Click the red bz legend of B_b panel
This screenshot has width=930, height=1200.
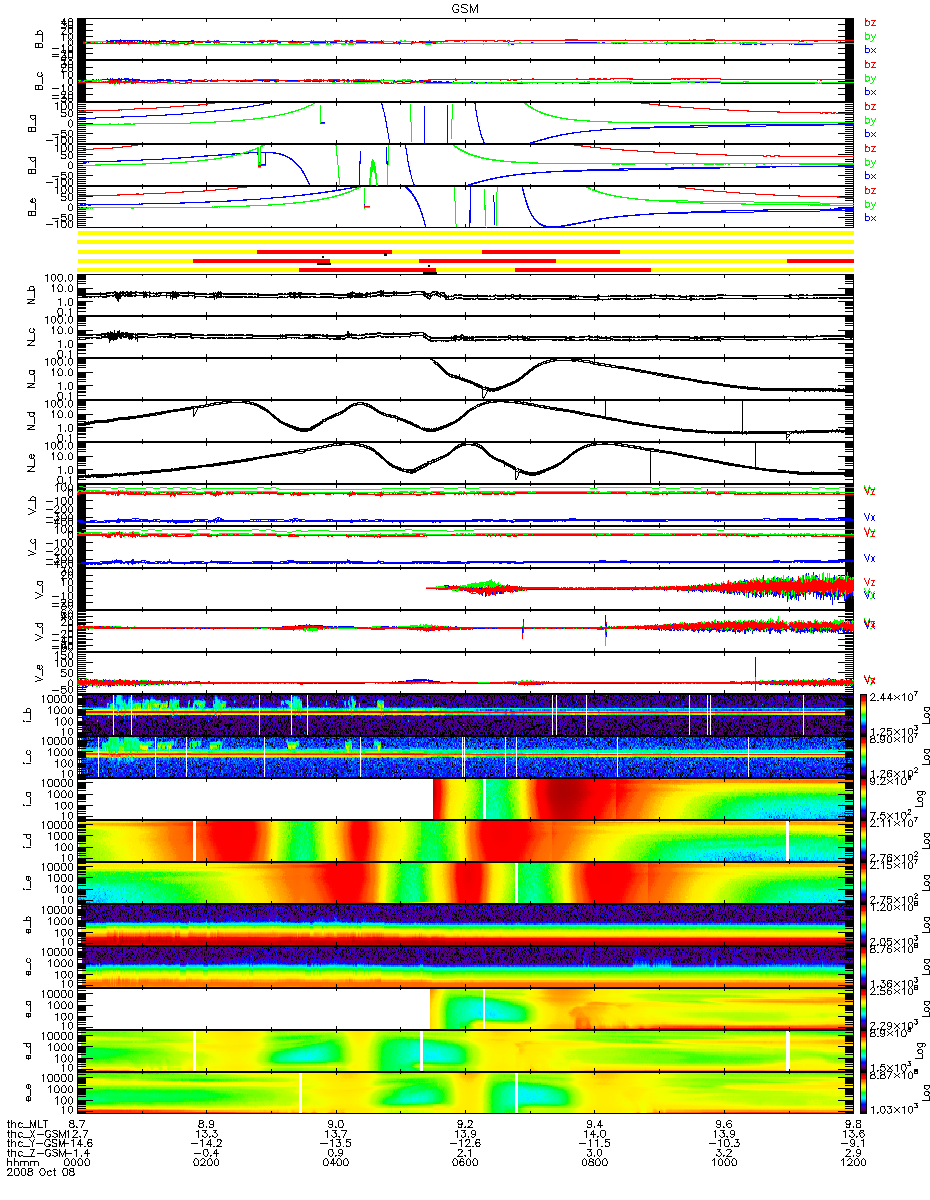pyautogui.click(x=870, y=23)
